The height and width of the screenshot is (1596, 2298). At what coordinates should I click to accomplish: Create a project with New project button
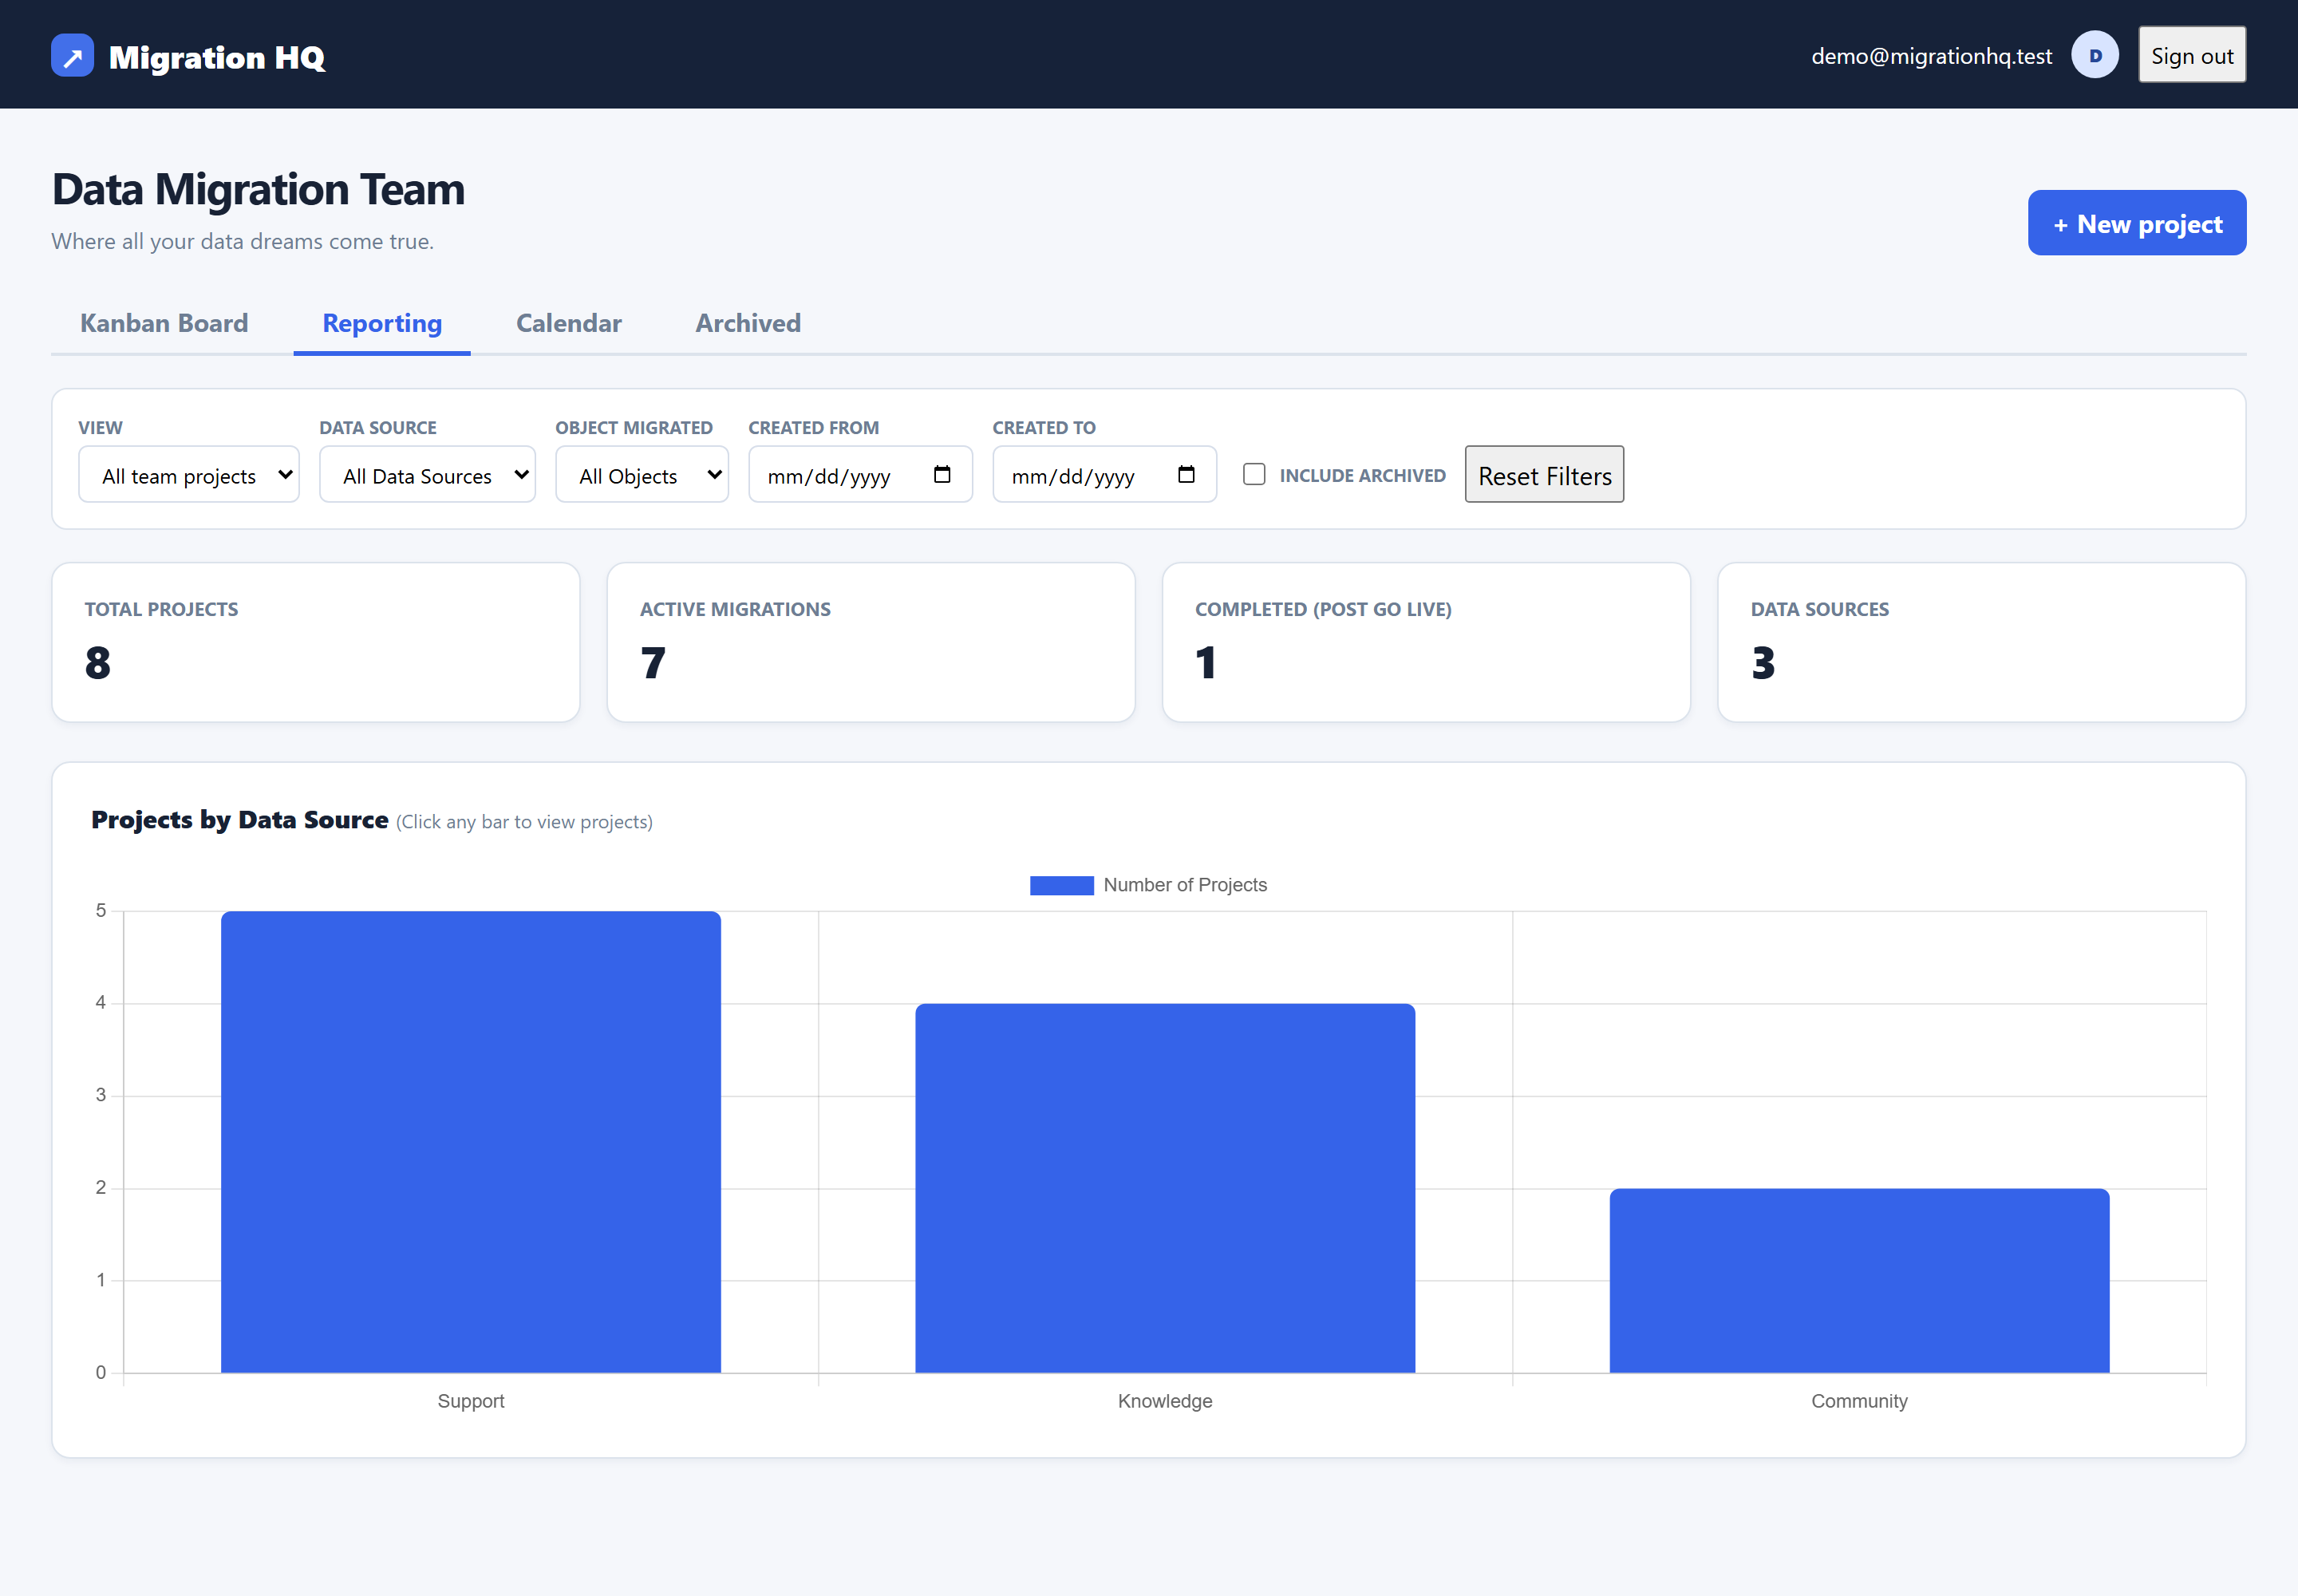click(2137, 223)
